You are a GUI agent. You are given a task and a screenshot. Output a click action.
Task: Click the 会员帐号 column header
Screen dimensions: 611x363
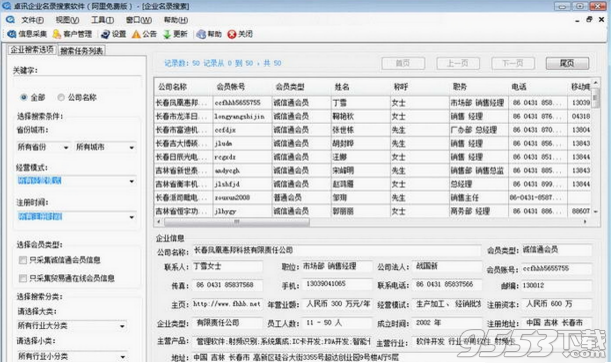click(242, 87)
